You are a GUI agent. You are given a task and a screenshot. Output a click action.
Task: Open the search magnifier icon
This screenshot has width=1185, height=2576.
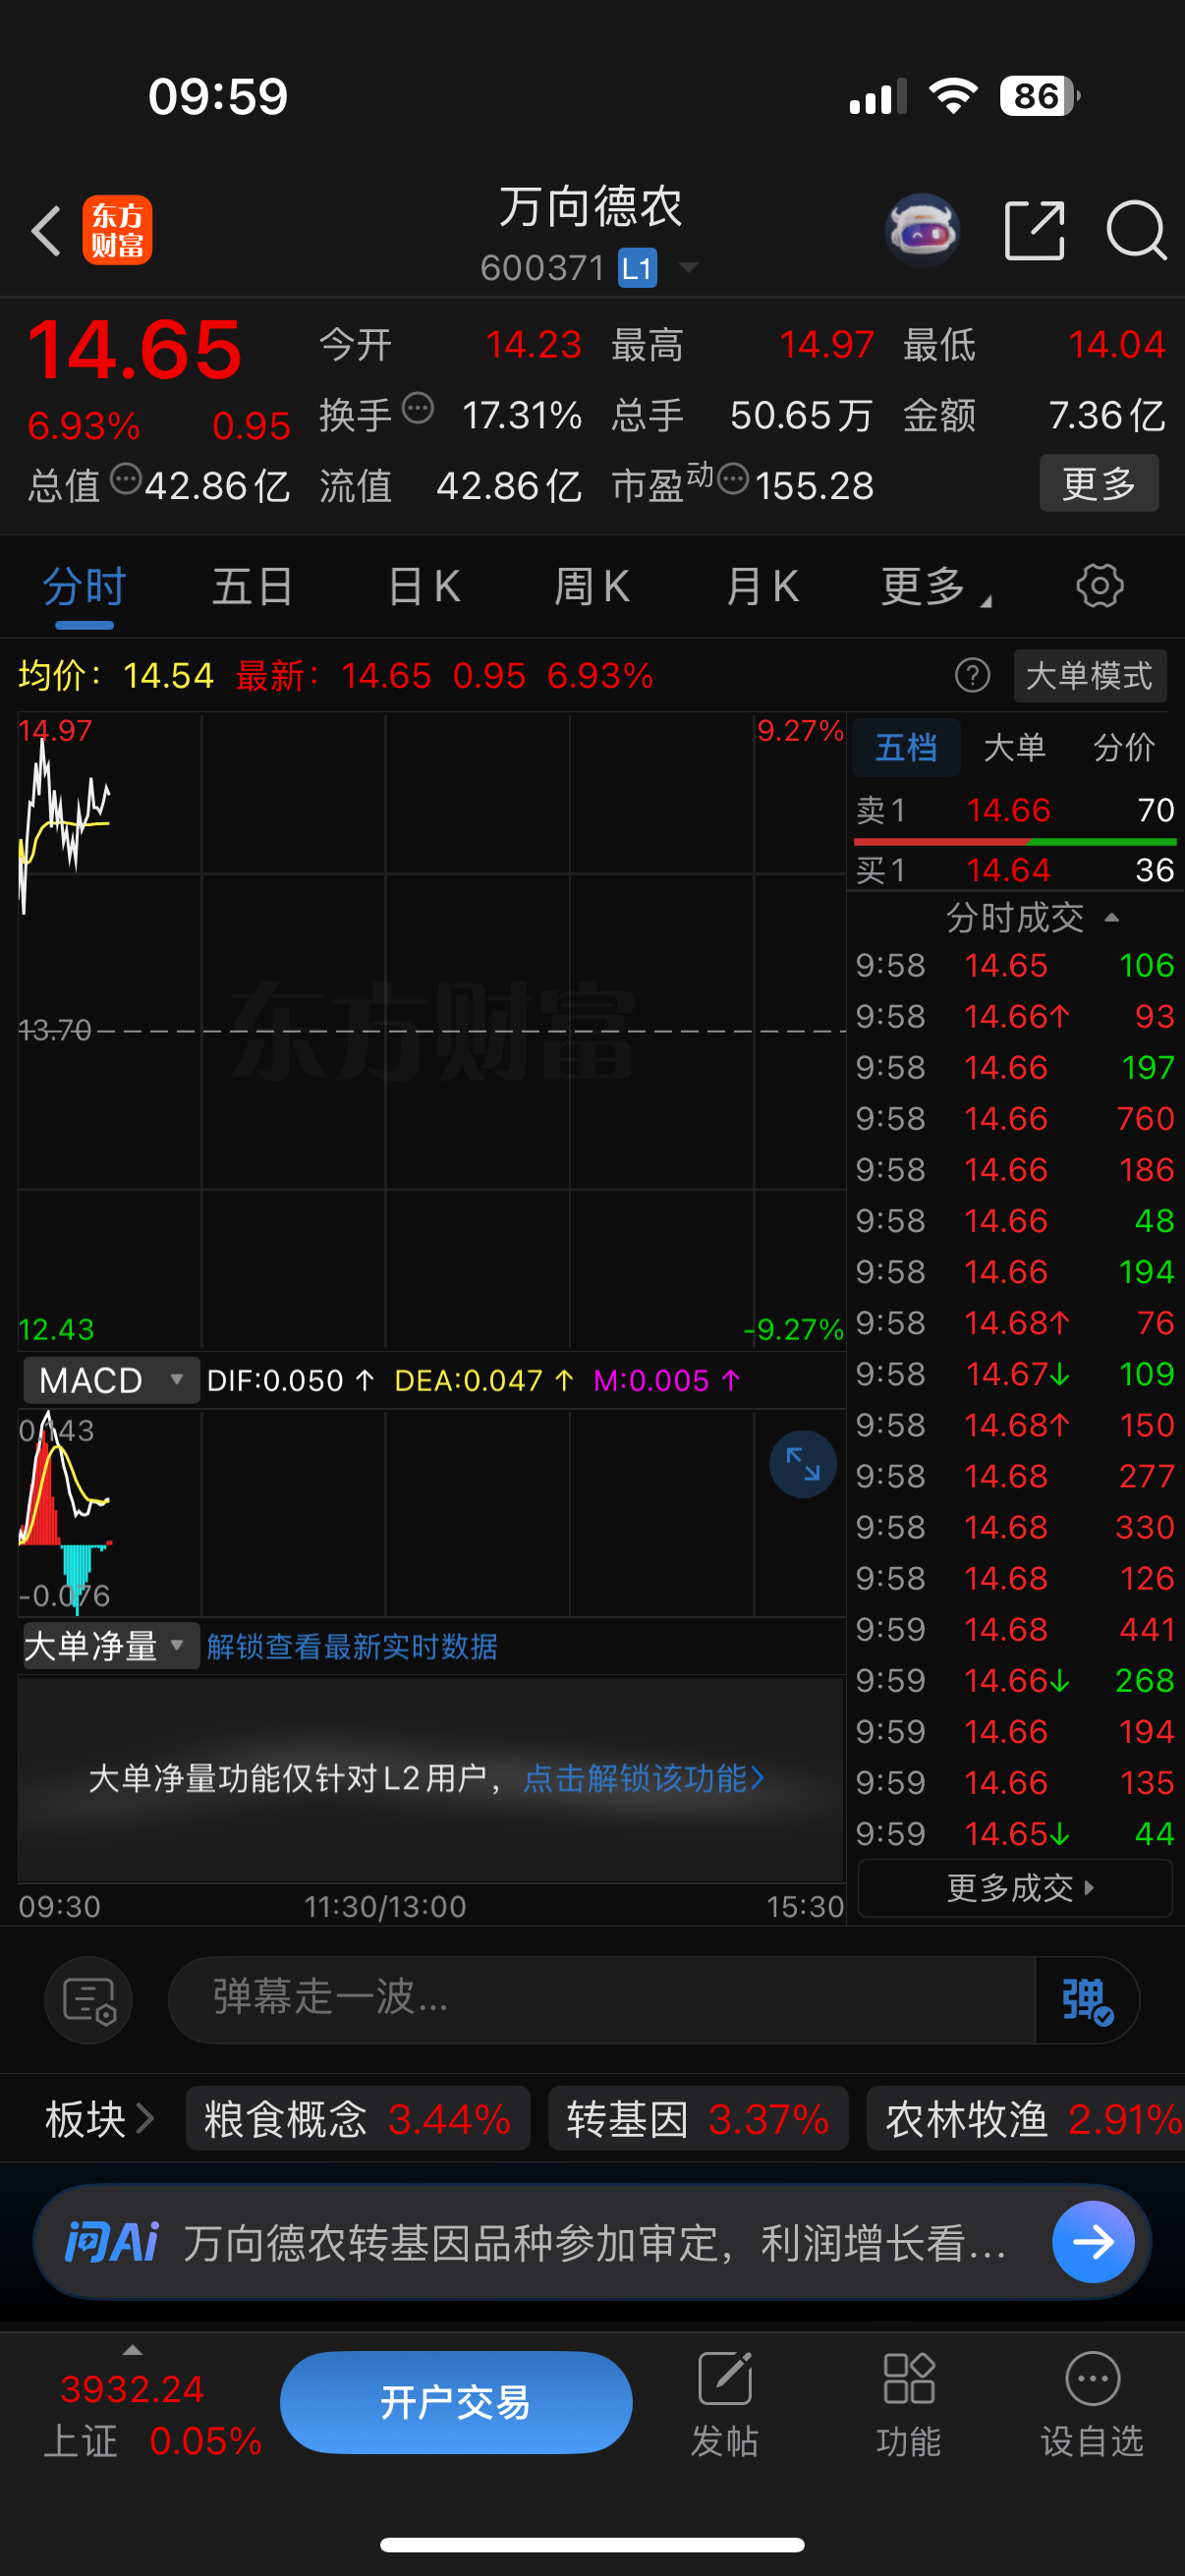point(1136,230)
